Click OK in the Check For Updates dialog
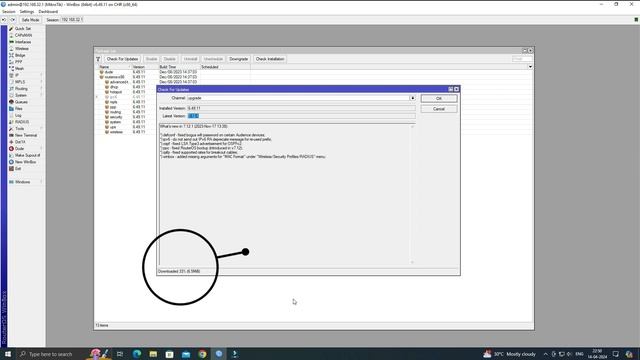Image resolution: width=640 pixels, height=360 pixels. (439, 99)
